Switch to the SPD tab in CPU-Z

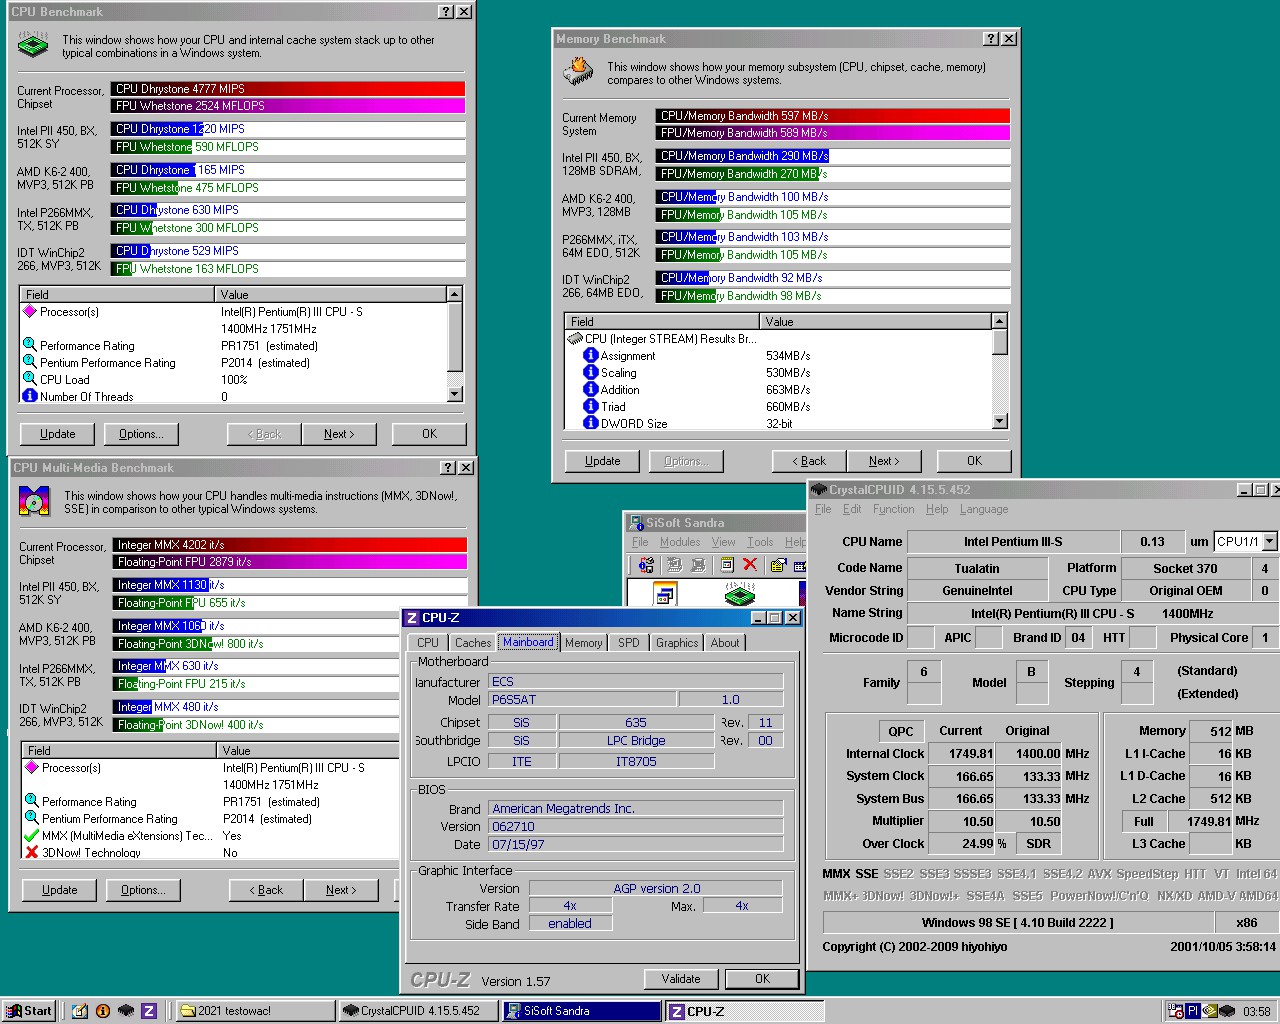pyautogui.click(x=629, y=643)
